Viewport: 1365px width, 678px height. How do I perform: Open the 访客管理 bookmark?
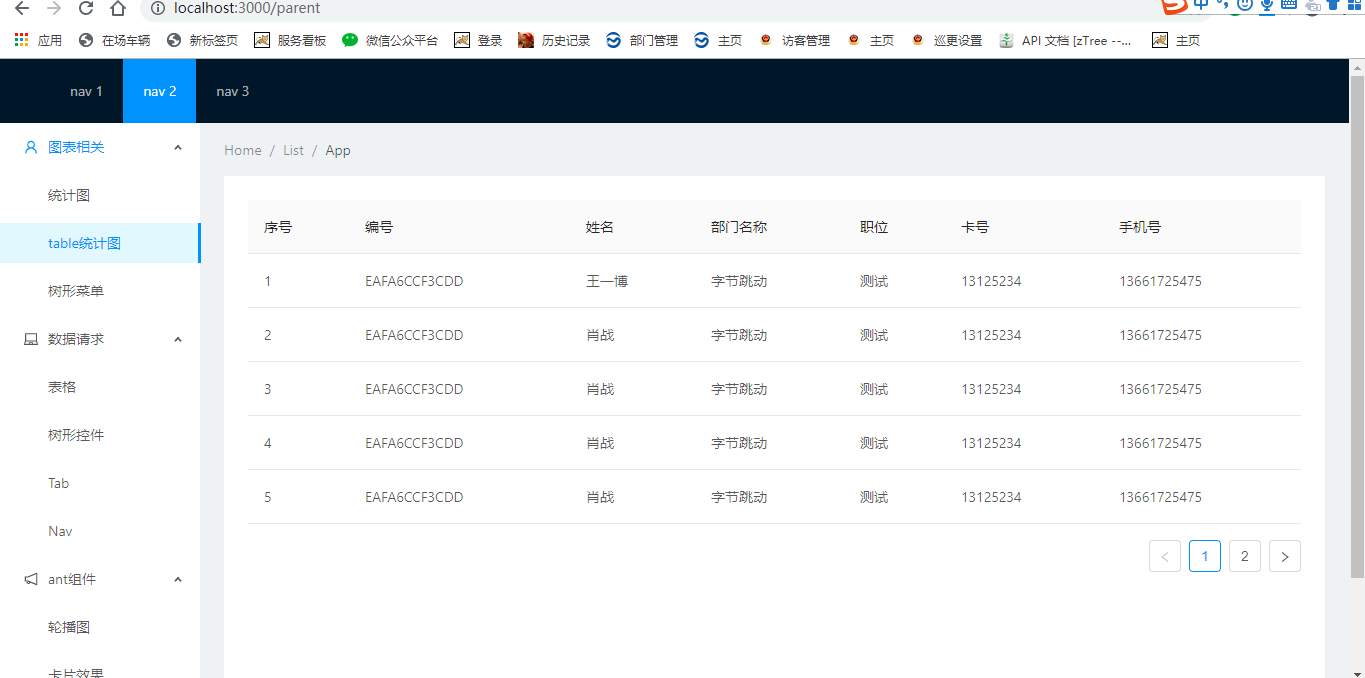pos(794,41)
